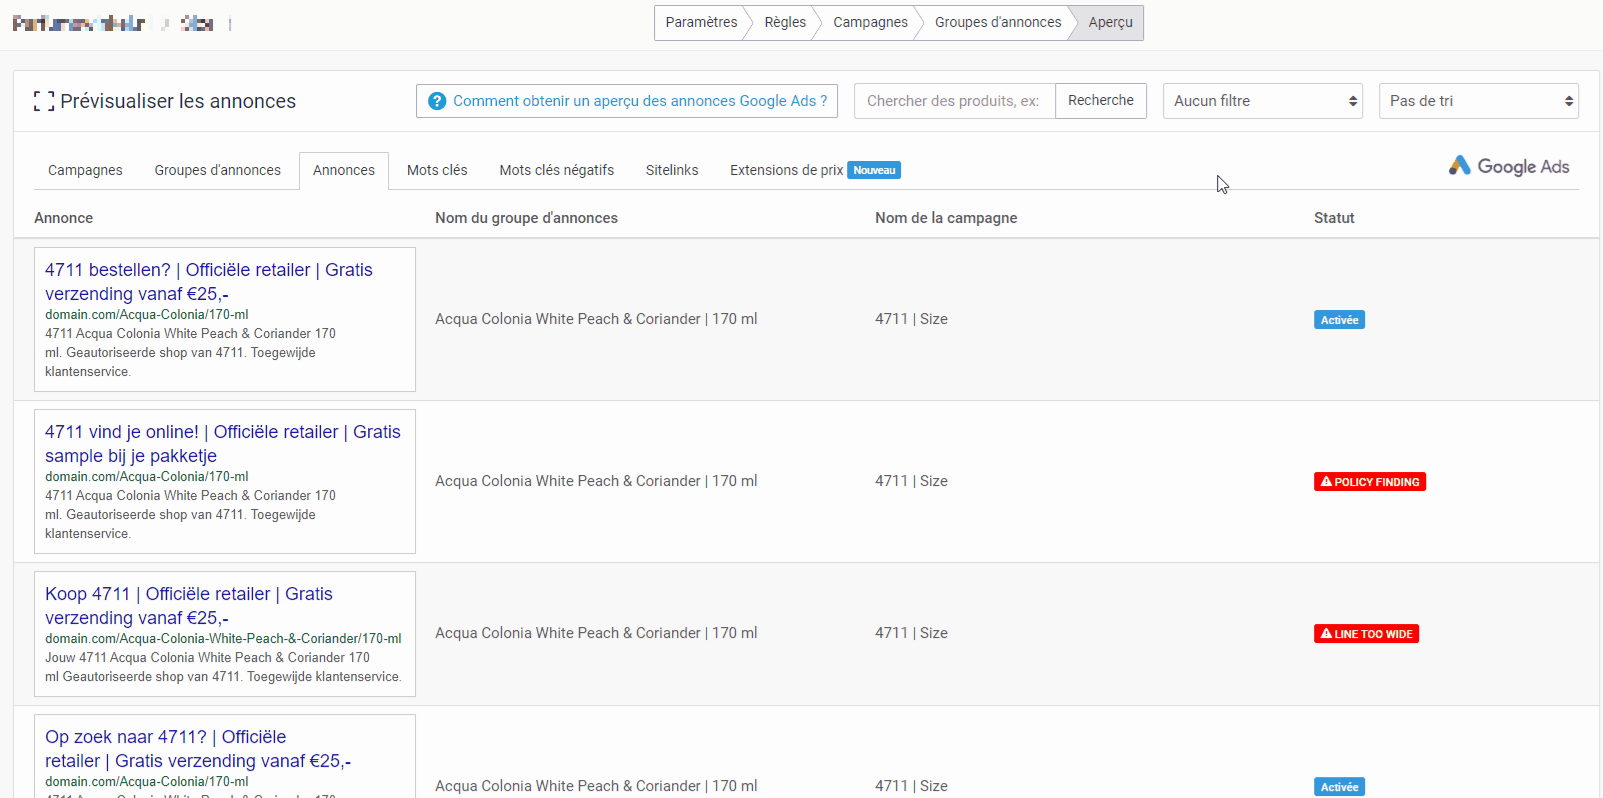Viewport: 1603px width, 798px height.
Task: Click the Koop 4711 ad display URL
Action: (223, 638)
